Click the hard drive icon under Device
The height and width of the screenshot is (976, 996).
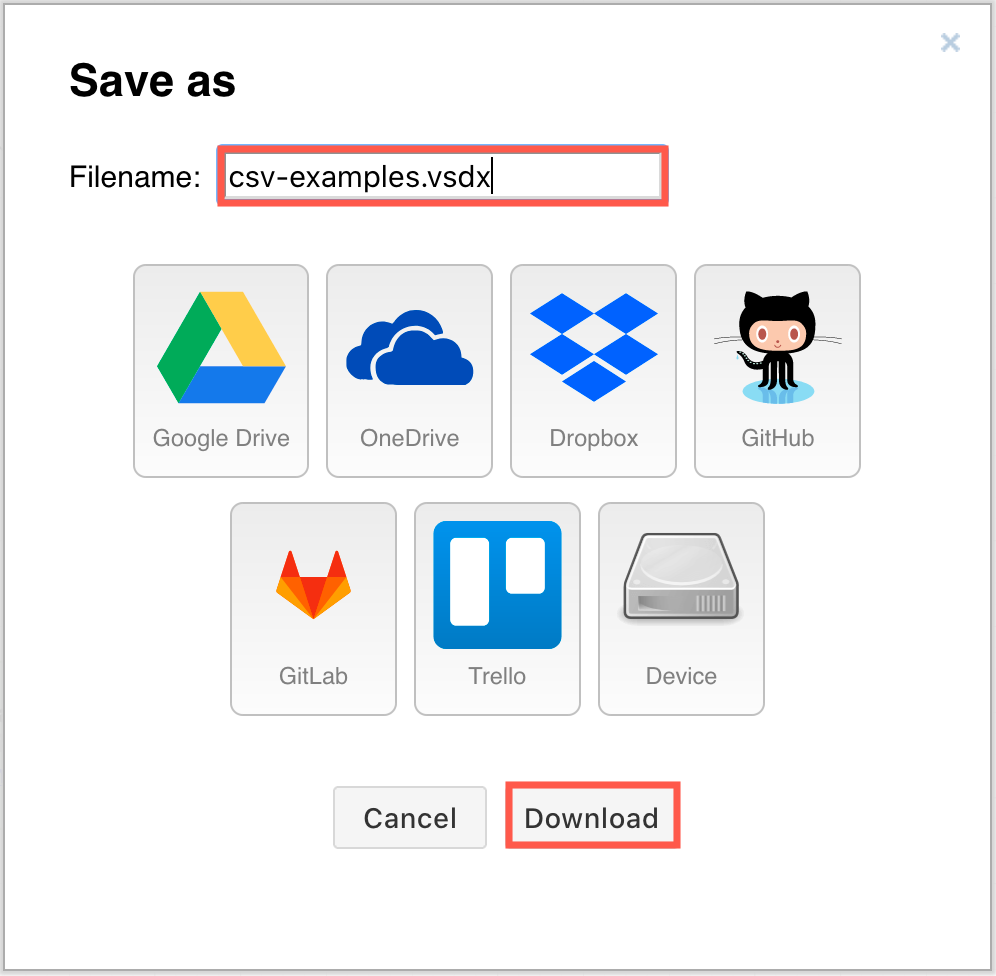point(681,583)
